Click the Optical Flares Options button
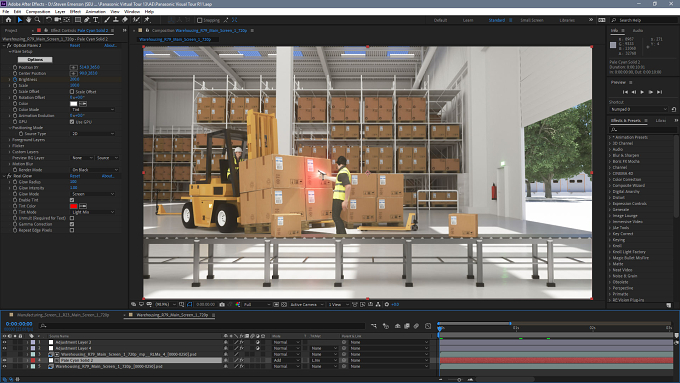Screen dimensions: 680x383 pos(35,59)
